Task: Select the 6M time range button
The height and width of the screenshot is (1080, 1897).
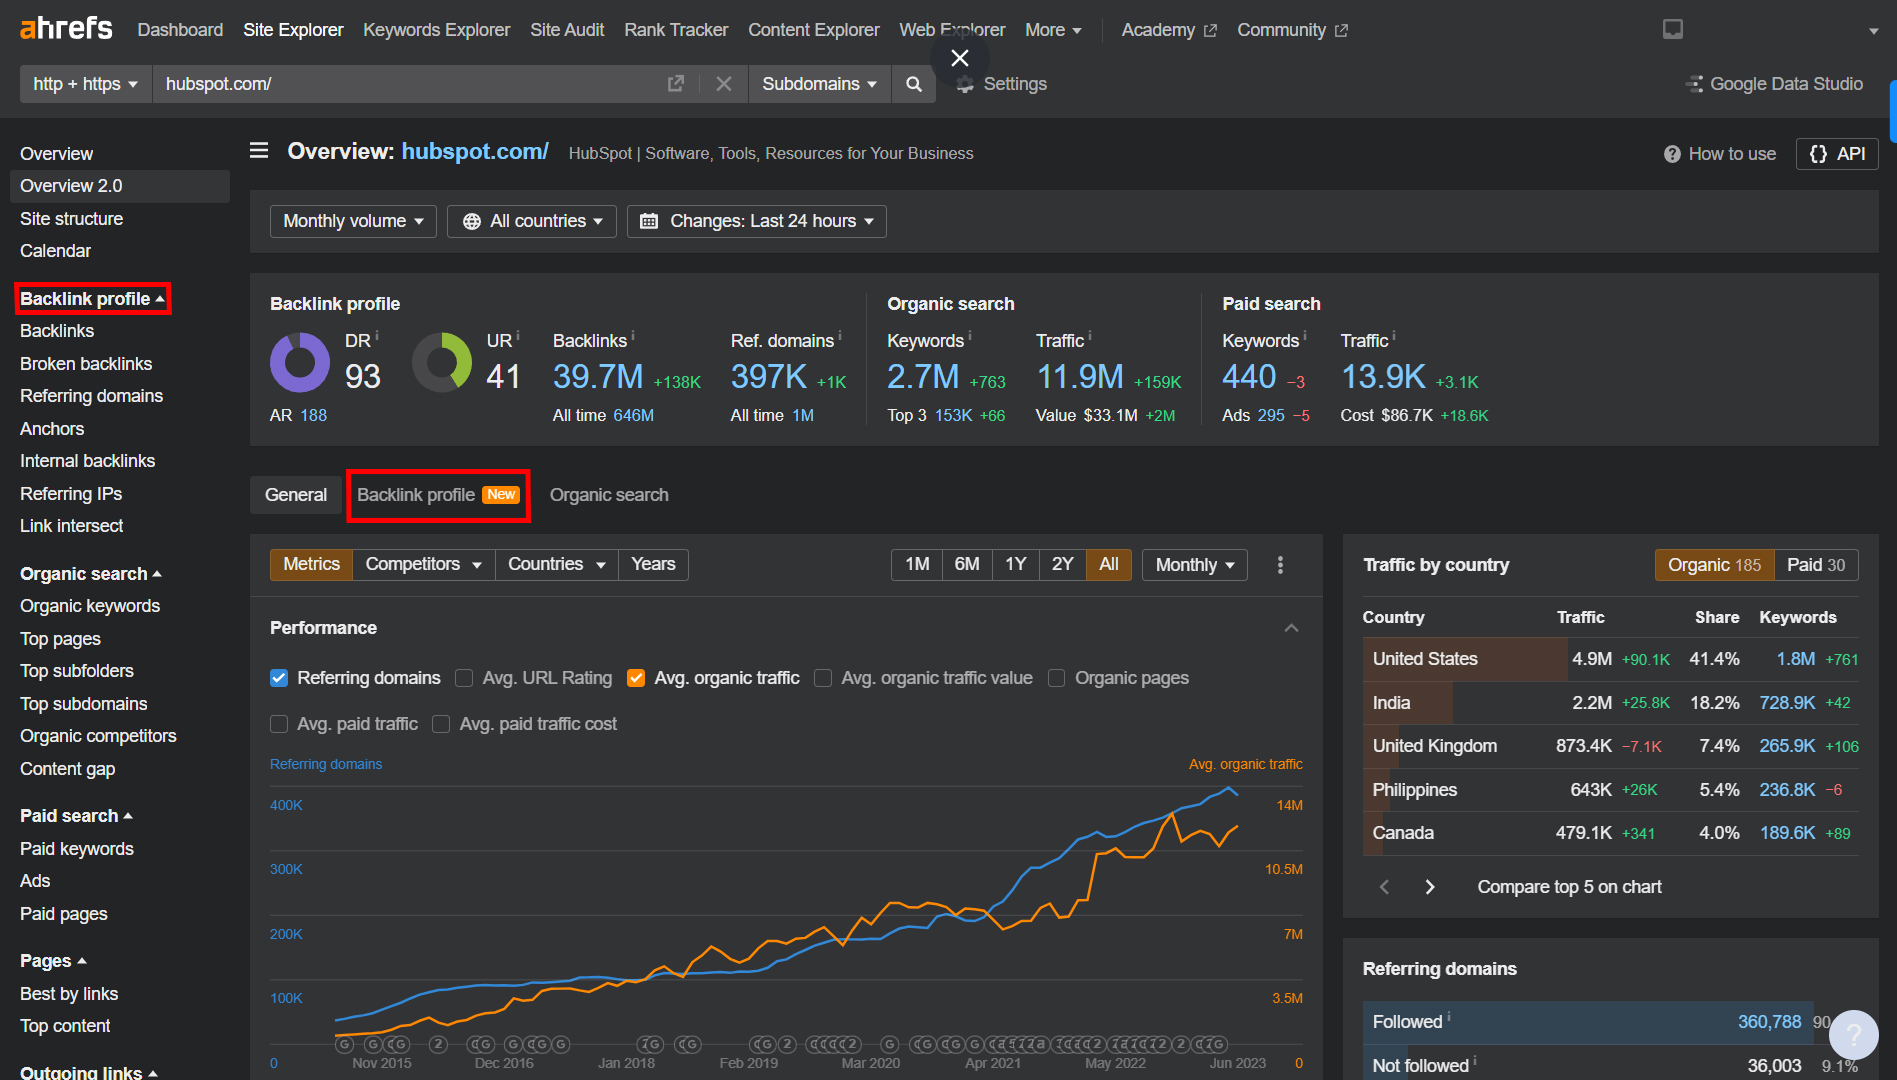Action: tap(966, 564)
